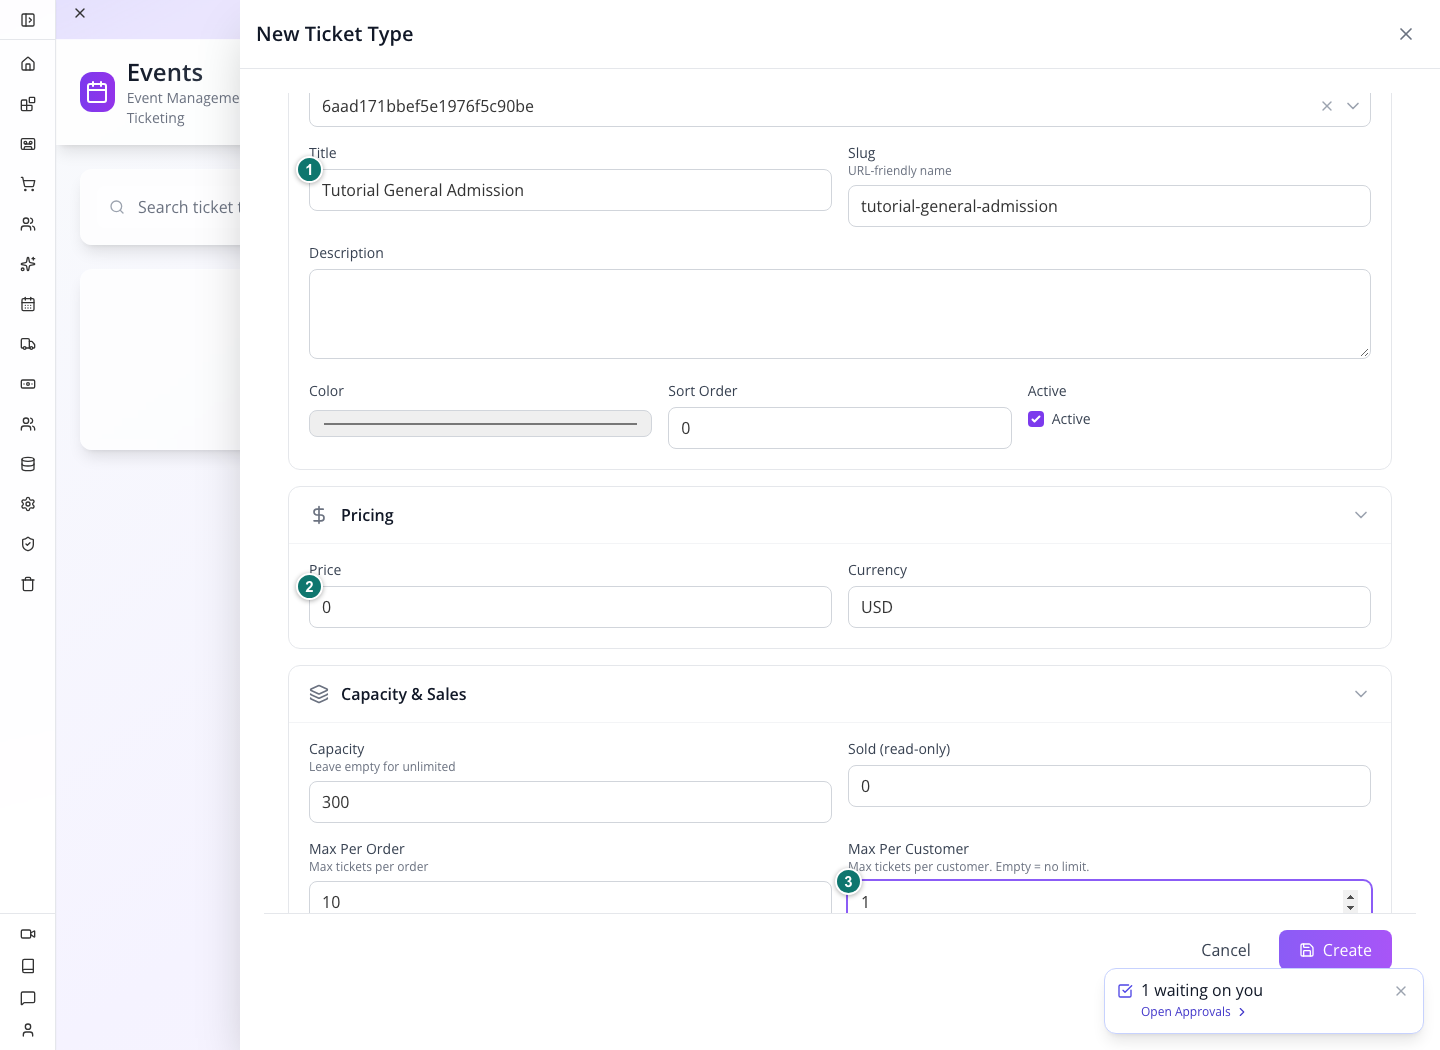Screen dimensions: 1440x1050
Task: Click the banknote icon in the sidebar
Action: click(28, 384)
